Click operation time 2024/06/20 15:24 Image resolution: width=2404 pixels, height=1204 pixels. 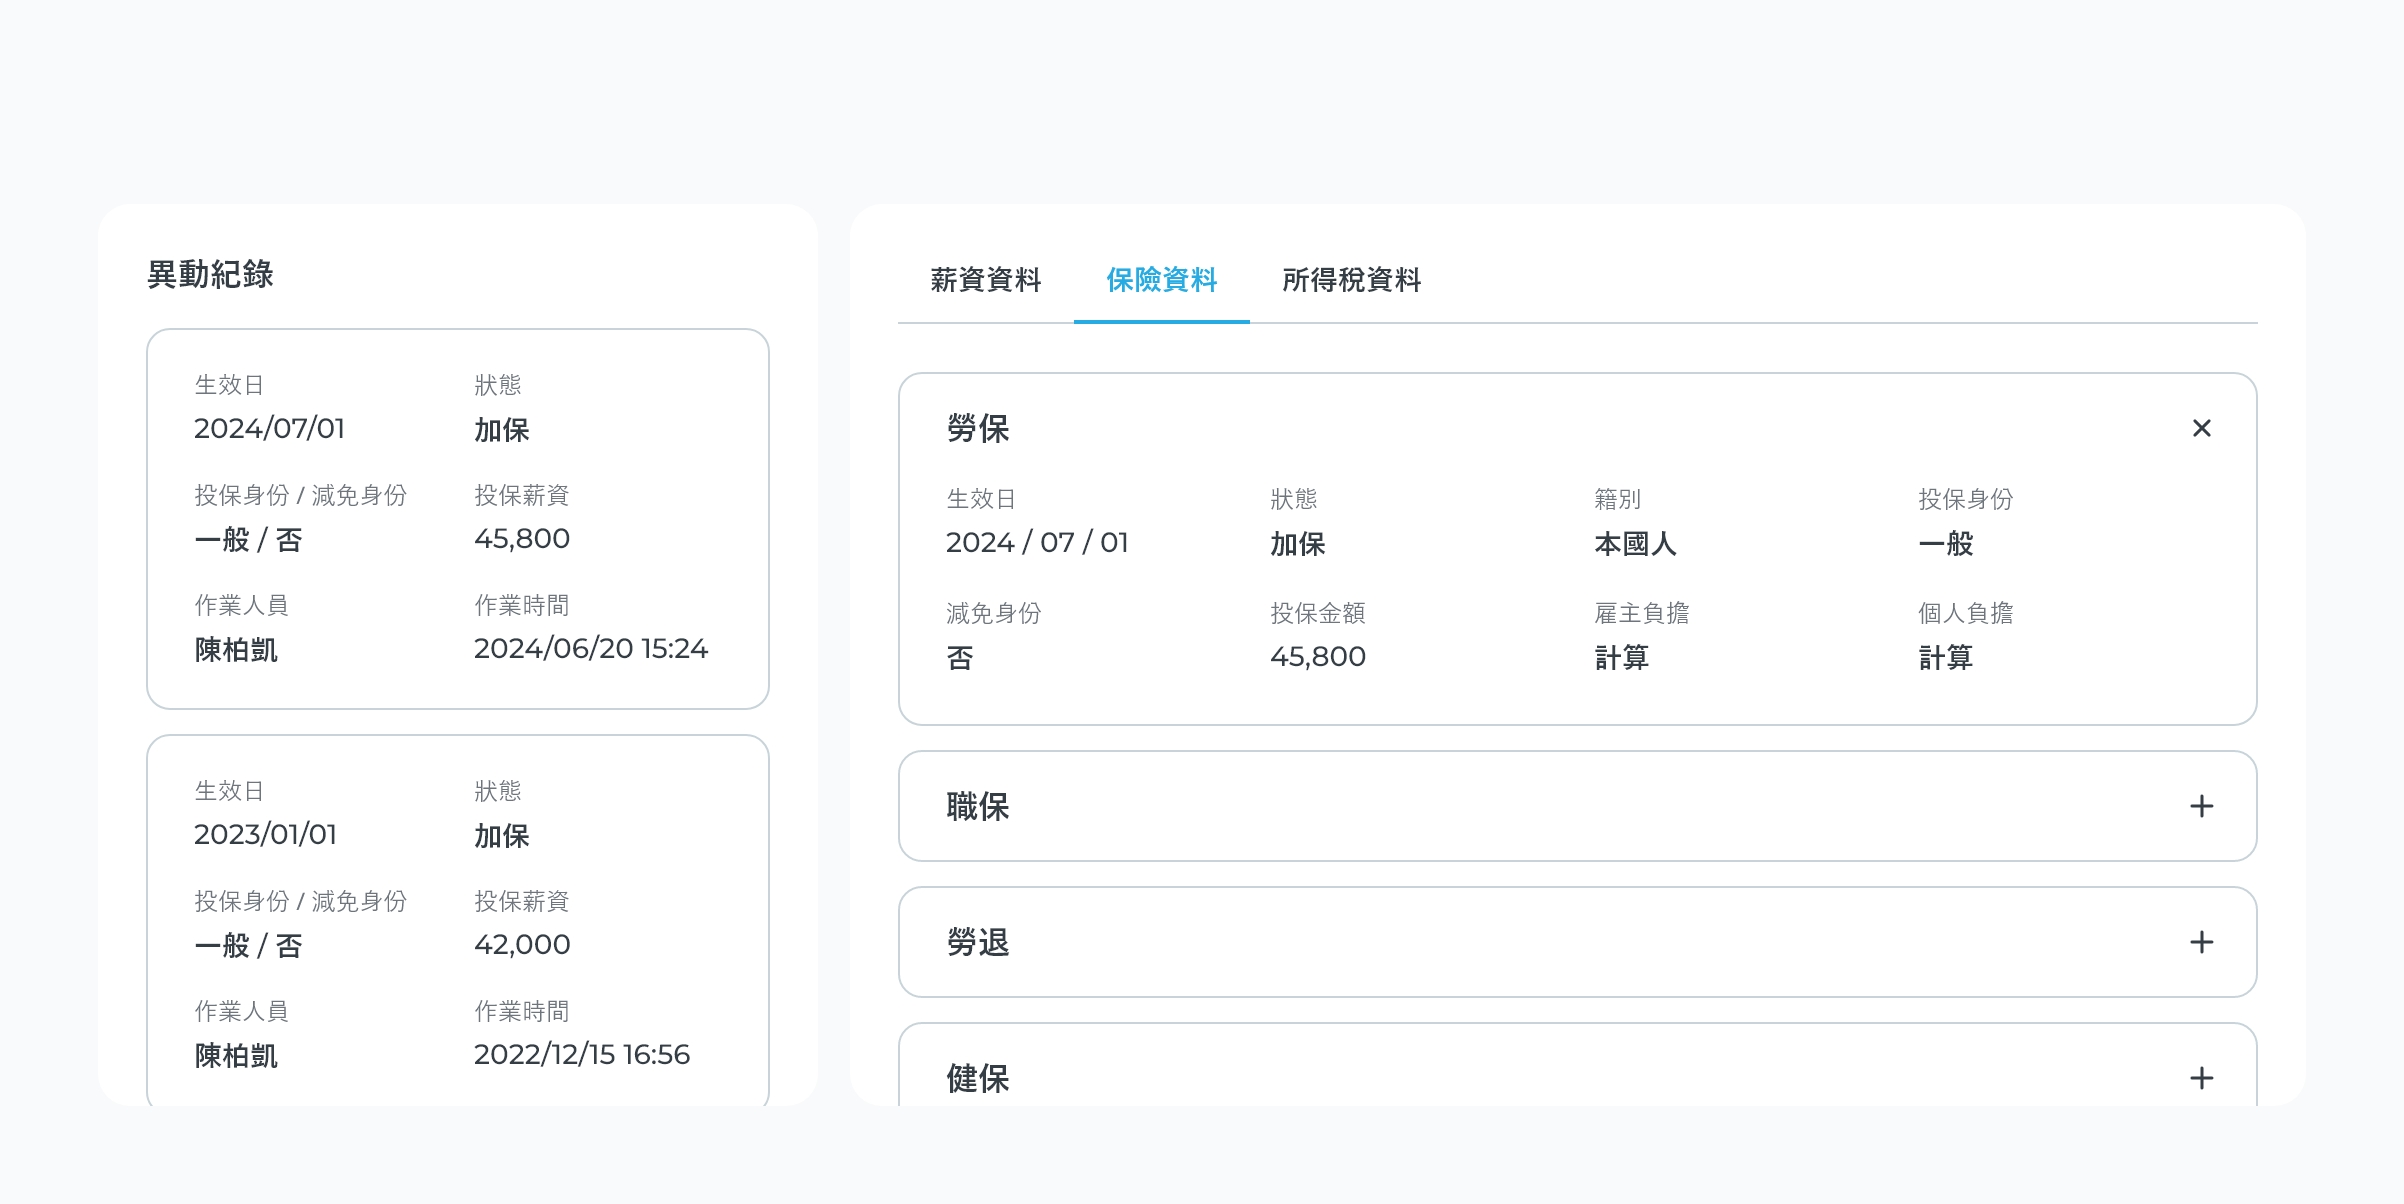(590, 648)
